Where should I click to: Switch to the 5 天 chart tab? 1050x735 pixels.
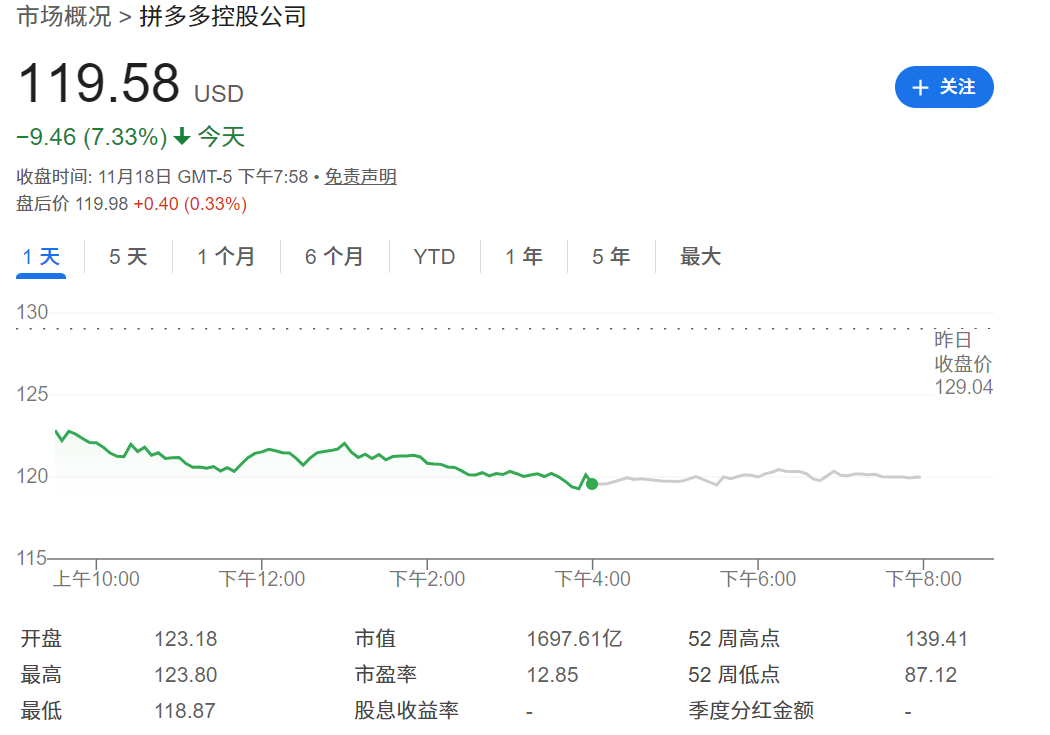tap(128, 257)
